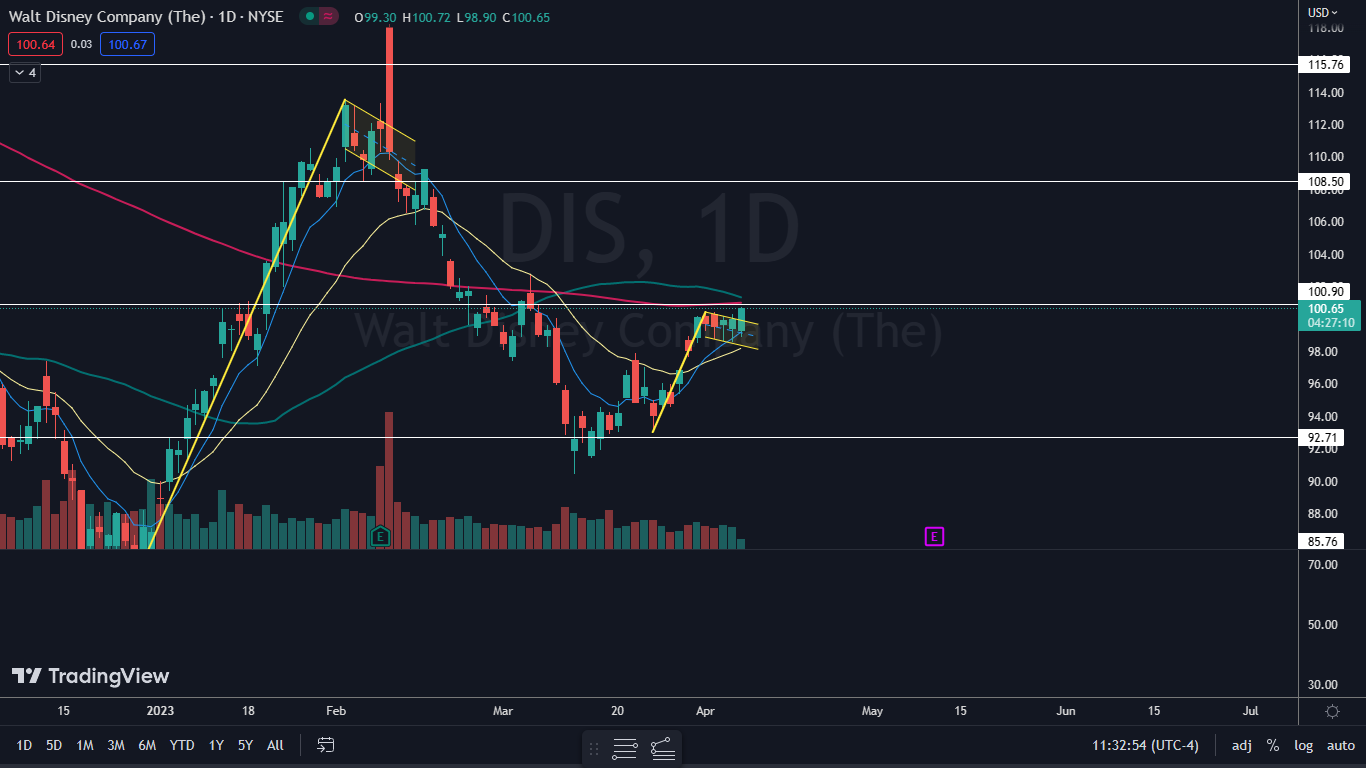
Task: Select the 6M time range
Action: coord(147,745)
